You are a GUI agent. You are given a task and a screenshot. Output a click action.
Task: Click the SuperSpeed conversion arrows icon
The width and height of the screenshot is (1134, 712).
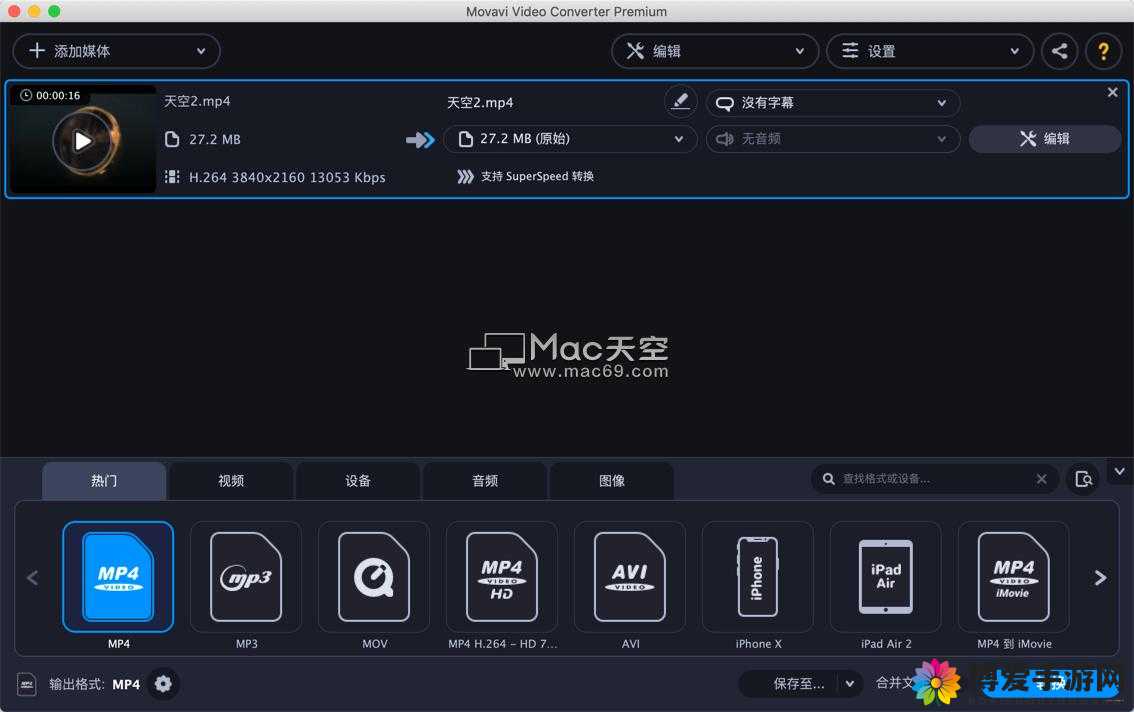[465, 177]
